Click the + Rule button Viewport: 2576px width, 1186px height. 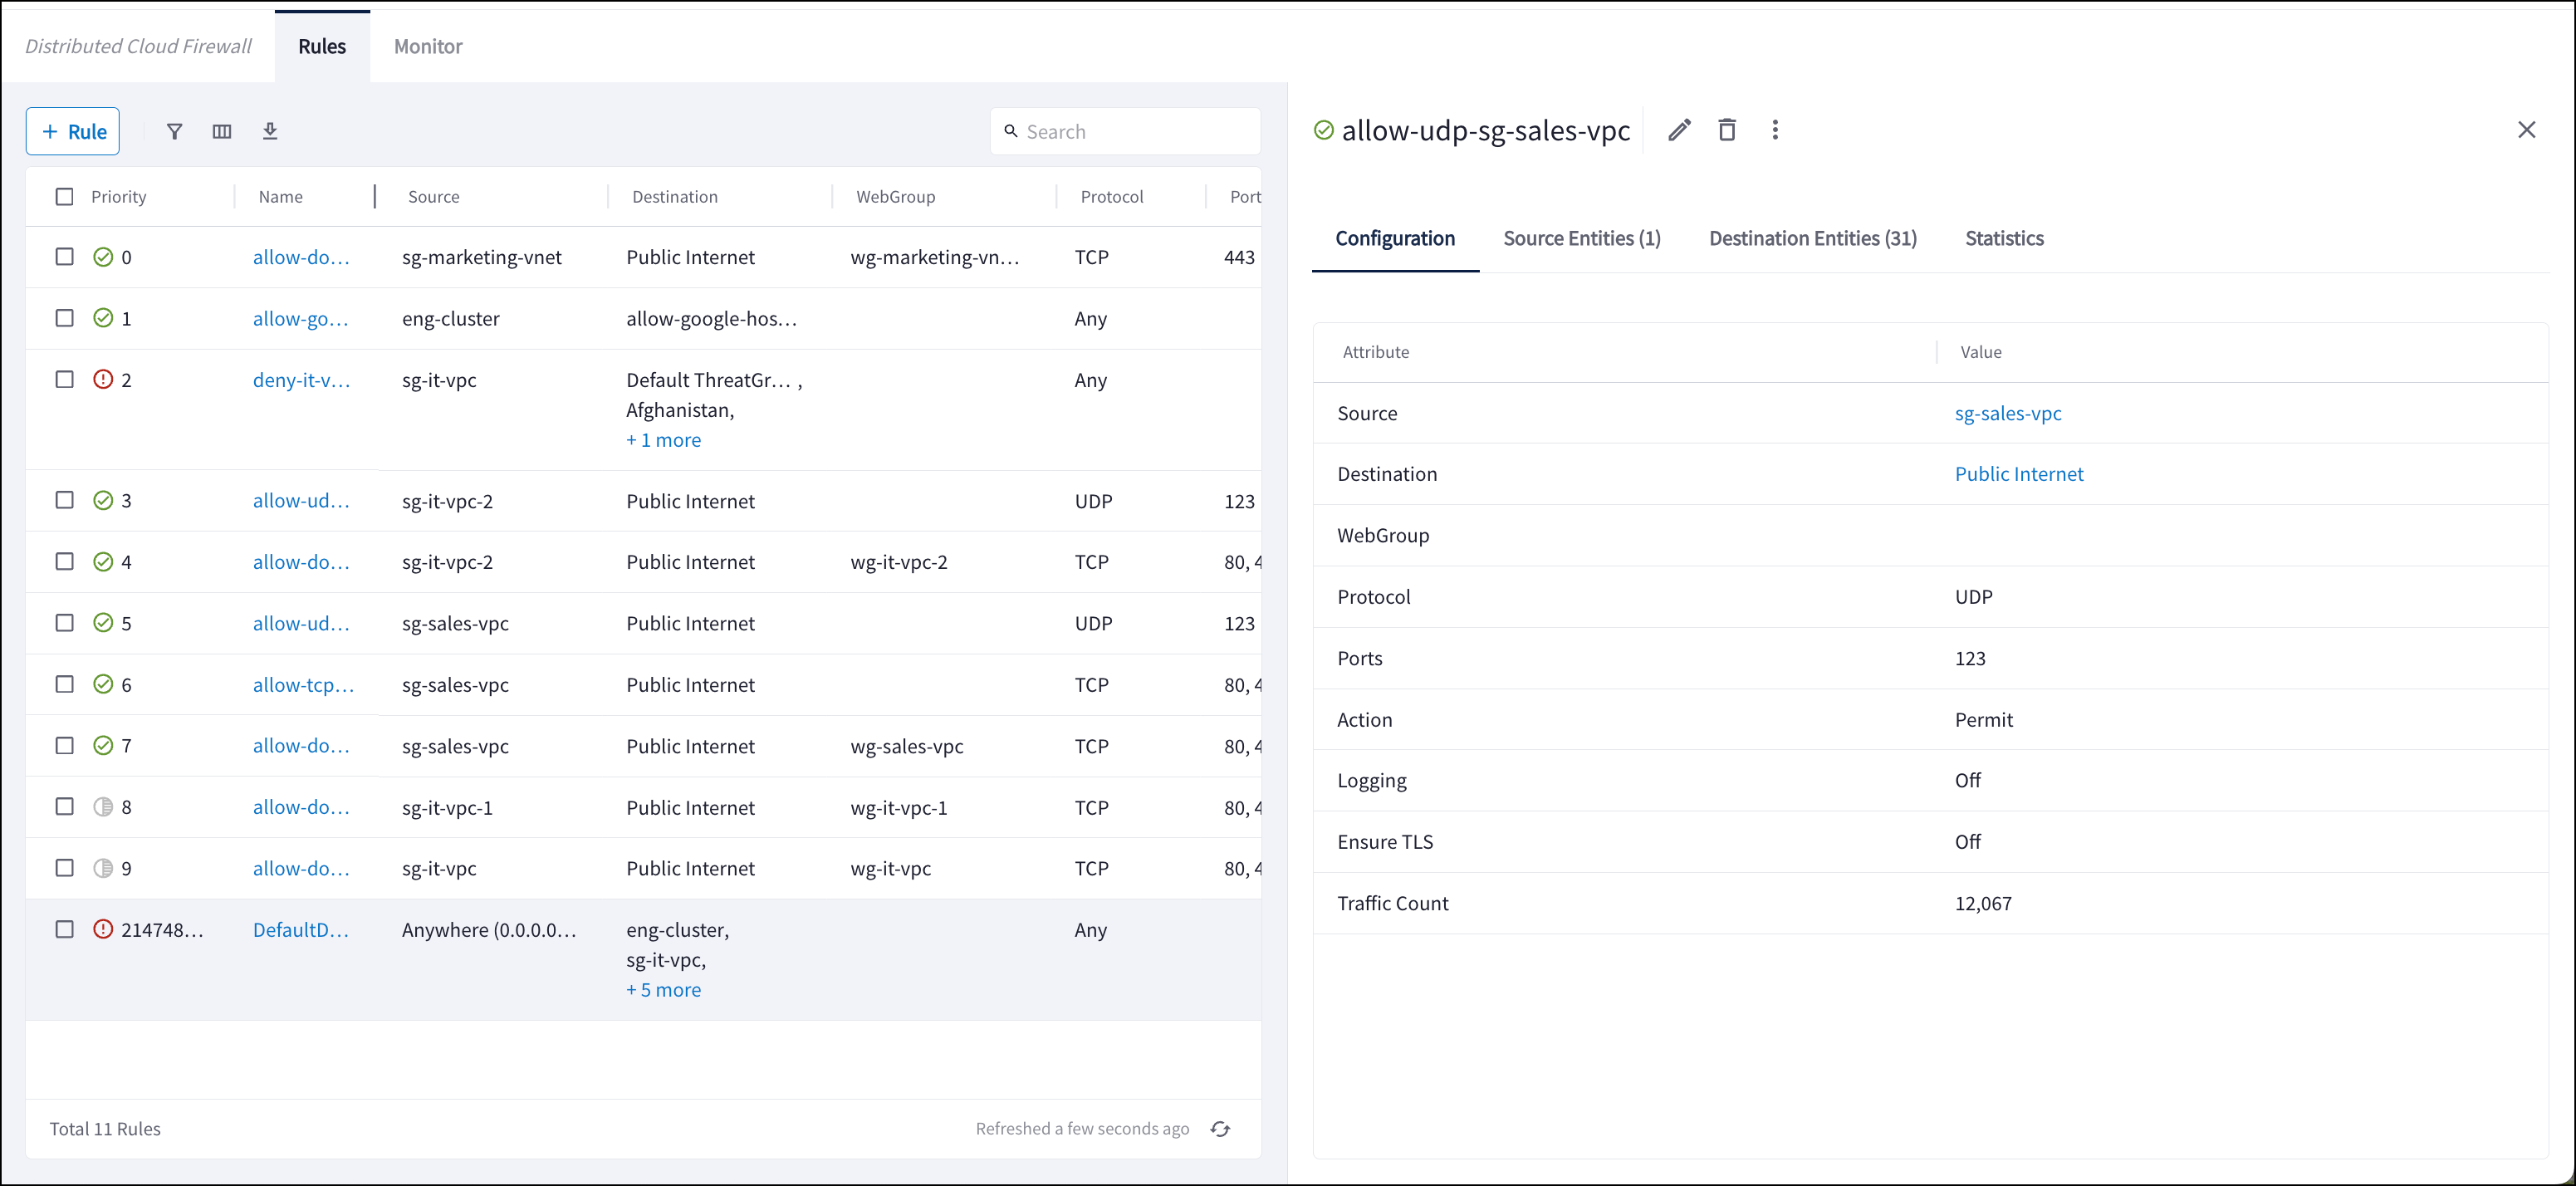click(x=73, y=131)
